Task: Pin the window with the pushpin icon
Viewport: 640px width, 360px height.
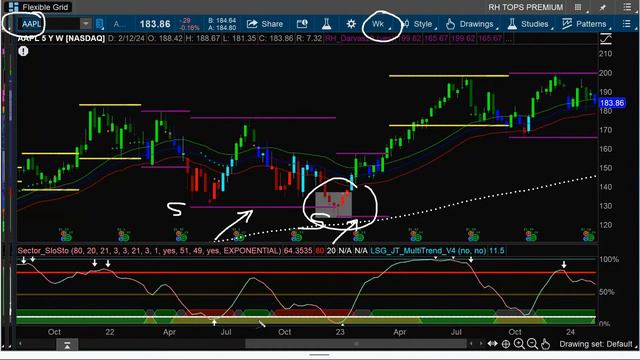Action: tap(602, 7)
